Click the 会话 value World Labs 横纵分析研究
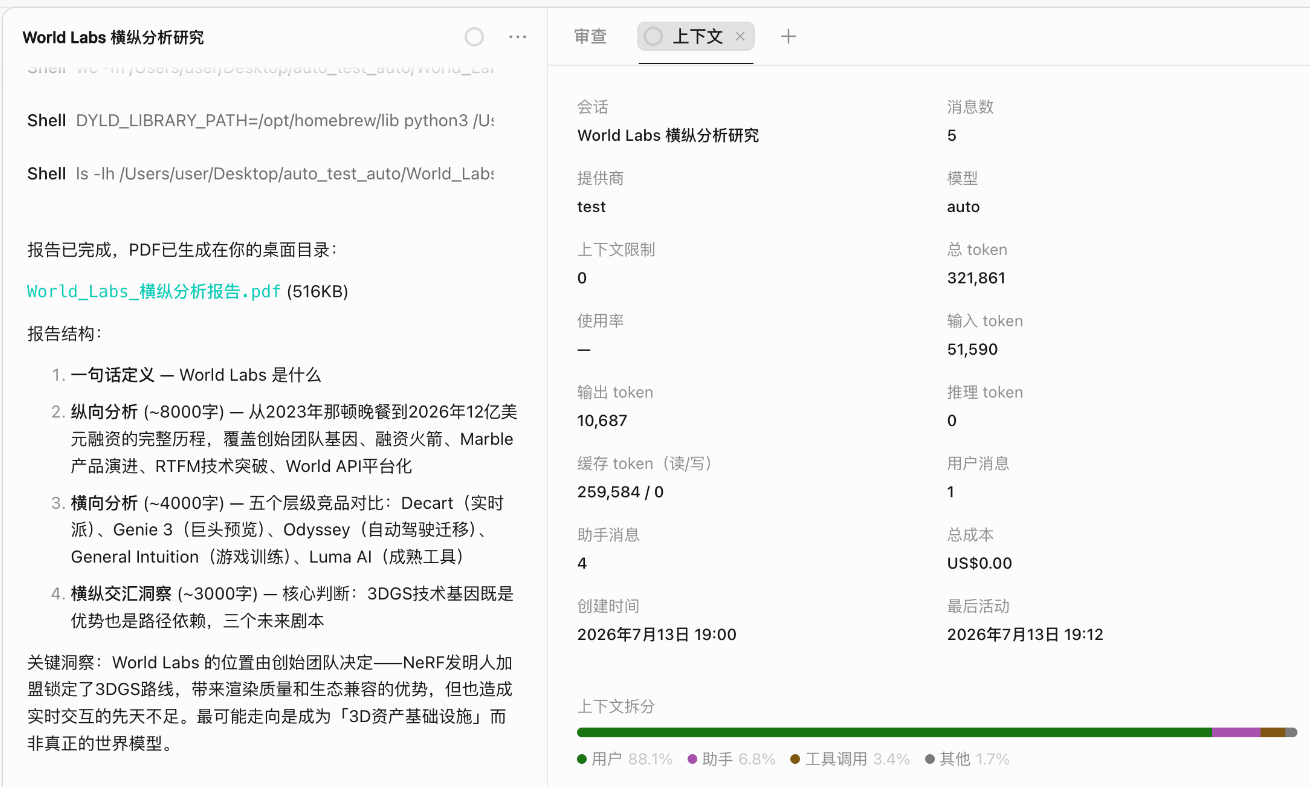This screenshot has width=1310, height=787. click(668, 135)
